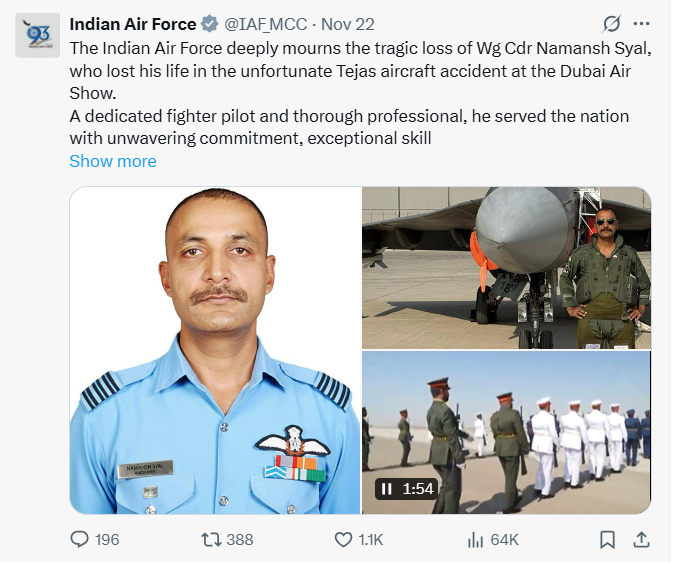Pause the playing video
The width and height of the screenshot is (676, 562).
tap(386, 489)
